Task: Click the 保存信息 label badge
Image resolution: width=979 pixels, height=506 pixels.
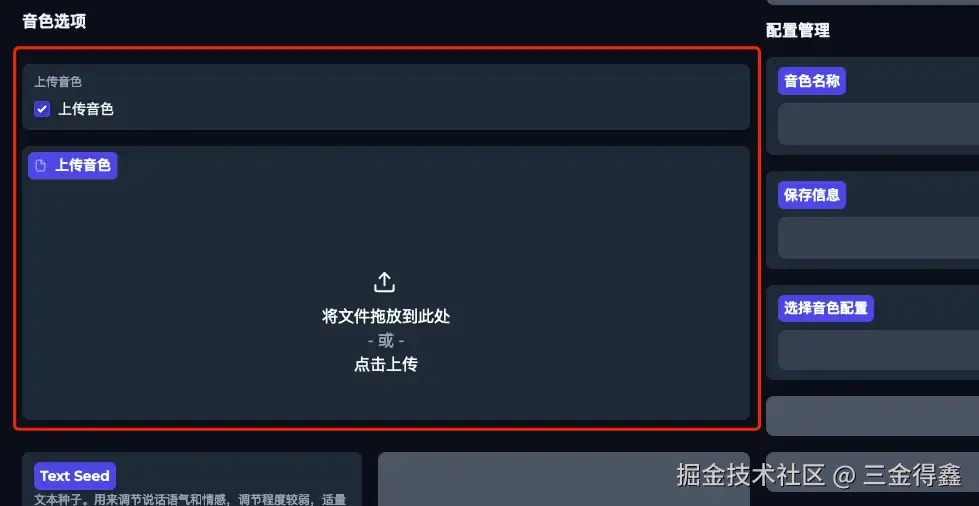Action: pos(812,195)
